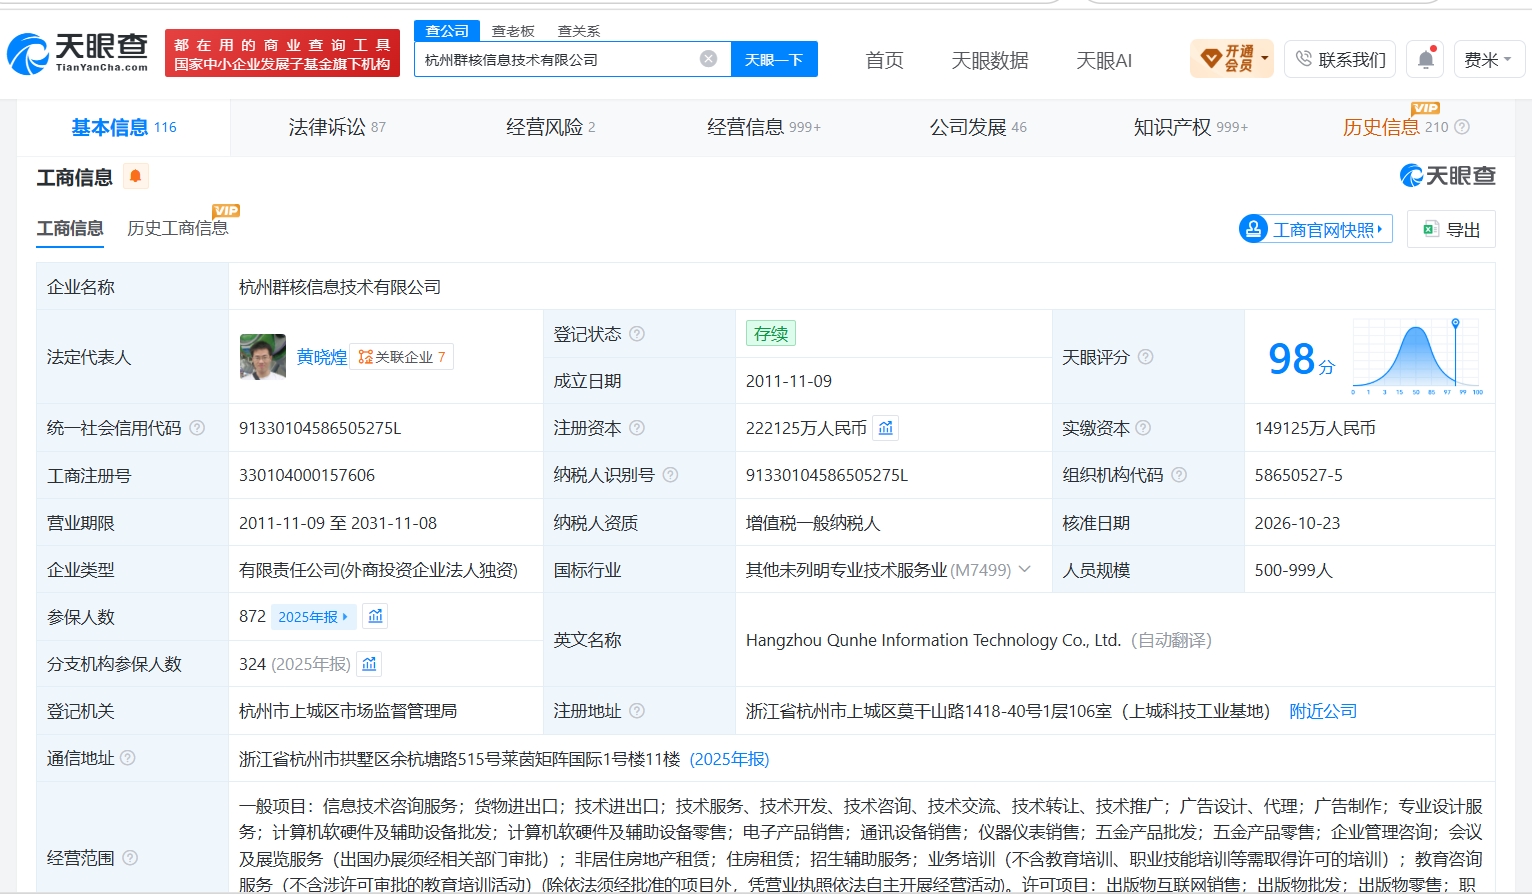
Task: Open the 知识产权 tab
Action: [1190, 127]
